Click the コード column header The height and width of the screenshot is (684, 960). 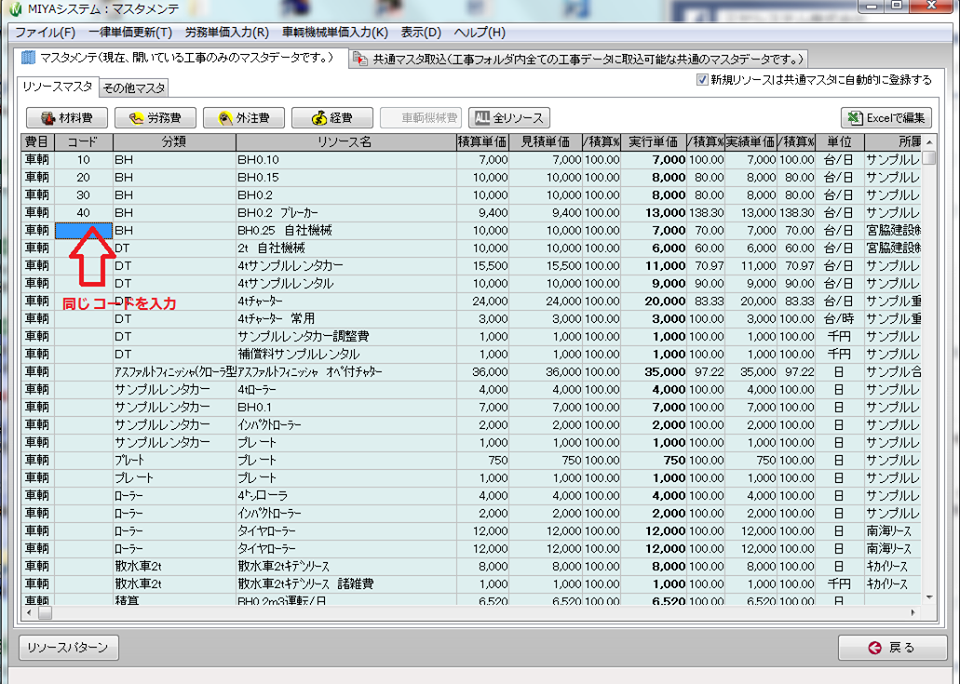(84, 142)
